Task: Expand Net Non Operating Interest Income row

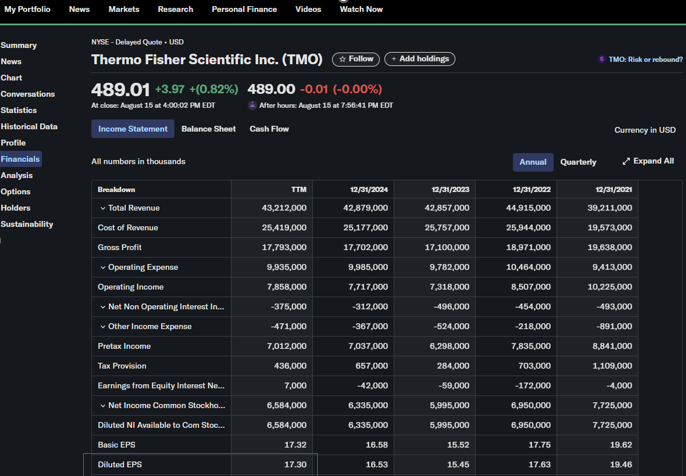Action: pyautogui.click(x=103, y=307)
